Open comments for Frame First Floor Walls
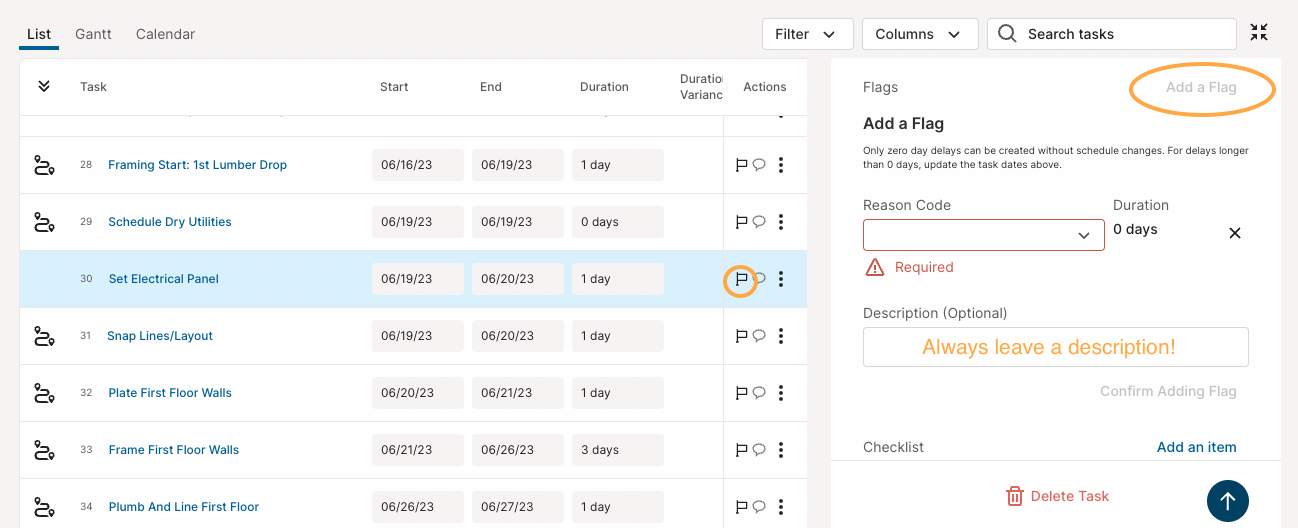 pyautogui.click(x=759, y=450)
